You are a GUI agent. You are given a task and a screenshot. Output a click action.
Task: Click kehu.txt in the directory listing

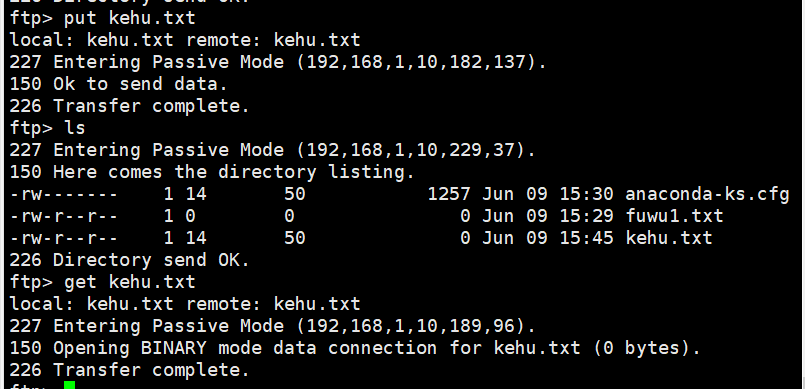669,238
